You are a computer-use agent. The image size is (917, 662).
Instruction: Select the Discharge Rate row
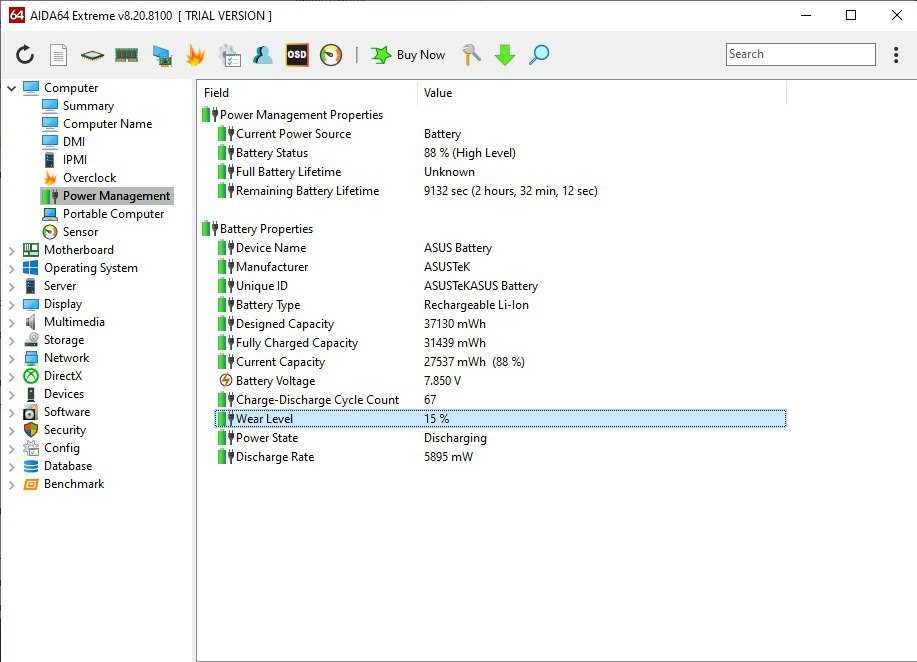point(501,457)
